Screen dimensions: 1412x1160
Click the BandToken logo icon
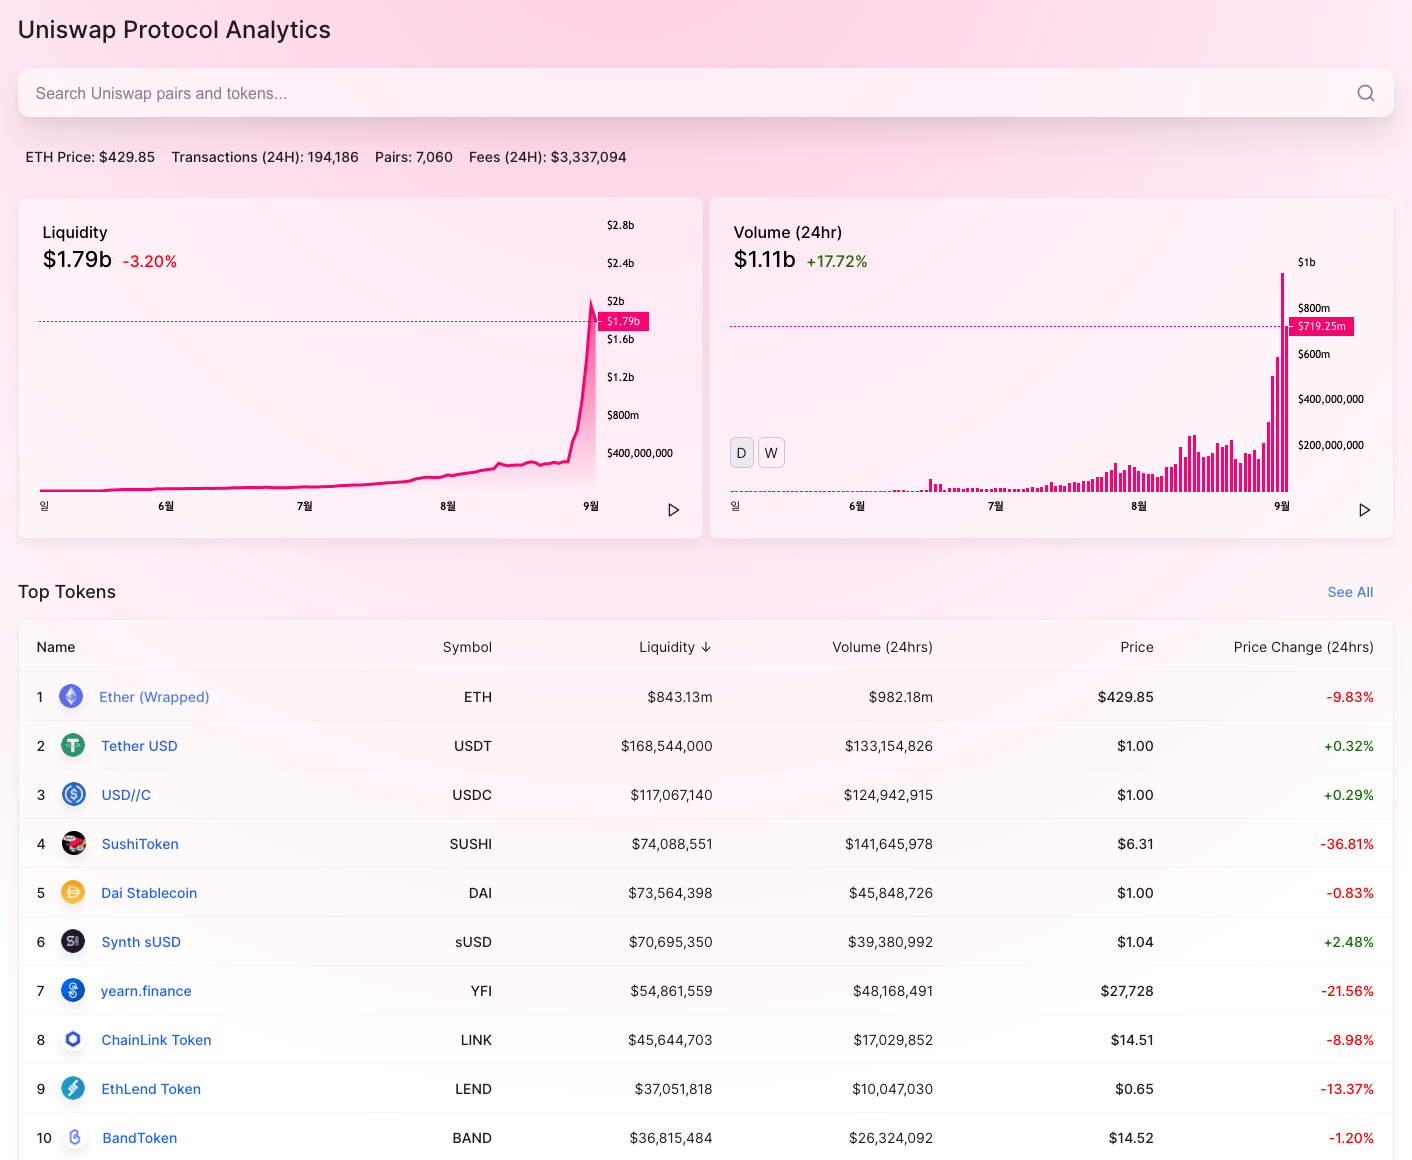click(x=74, y=1137)
